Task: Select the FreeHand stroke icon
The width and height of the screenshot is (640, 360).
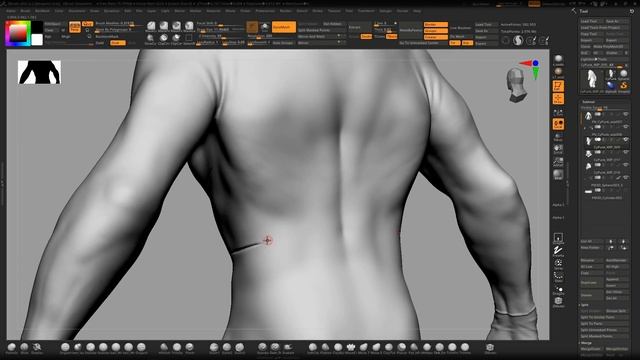Action: point(558,251)
